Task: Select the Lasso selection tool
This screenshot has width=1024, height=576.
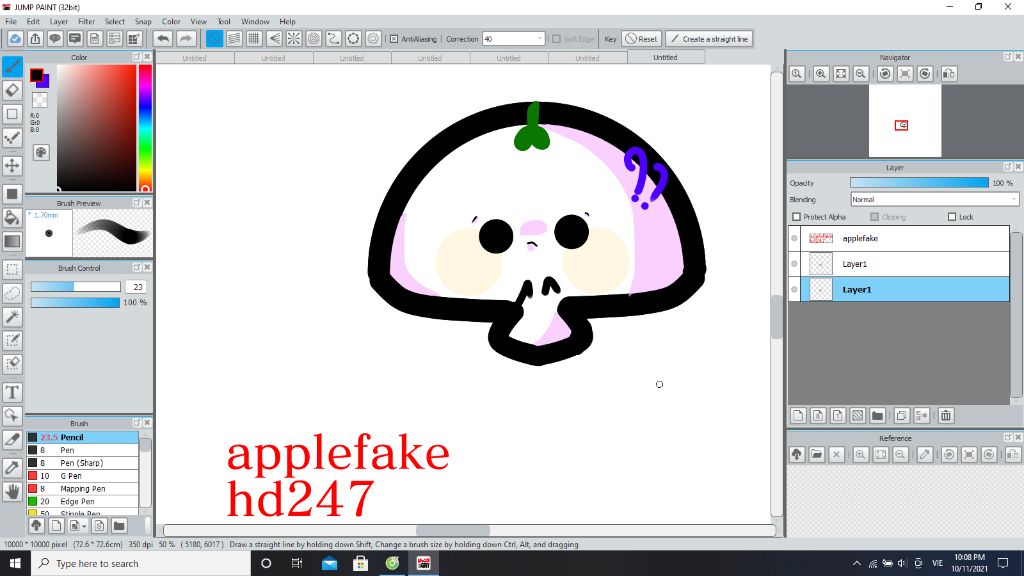Action: (12, 293)
